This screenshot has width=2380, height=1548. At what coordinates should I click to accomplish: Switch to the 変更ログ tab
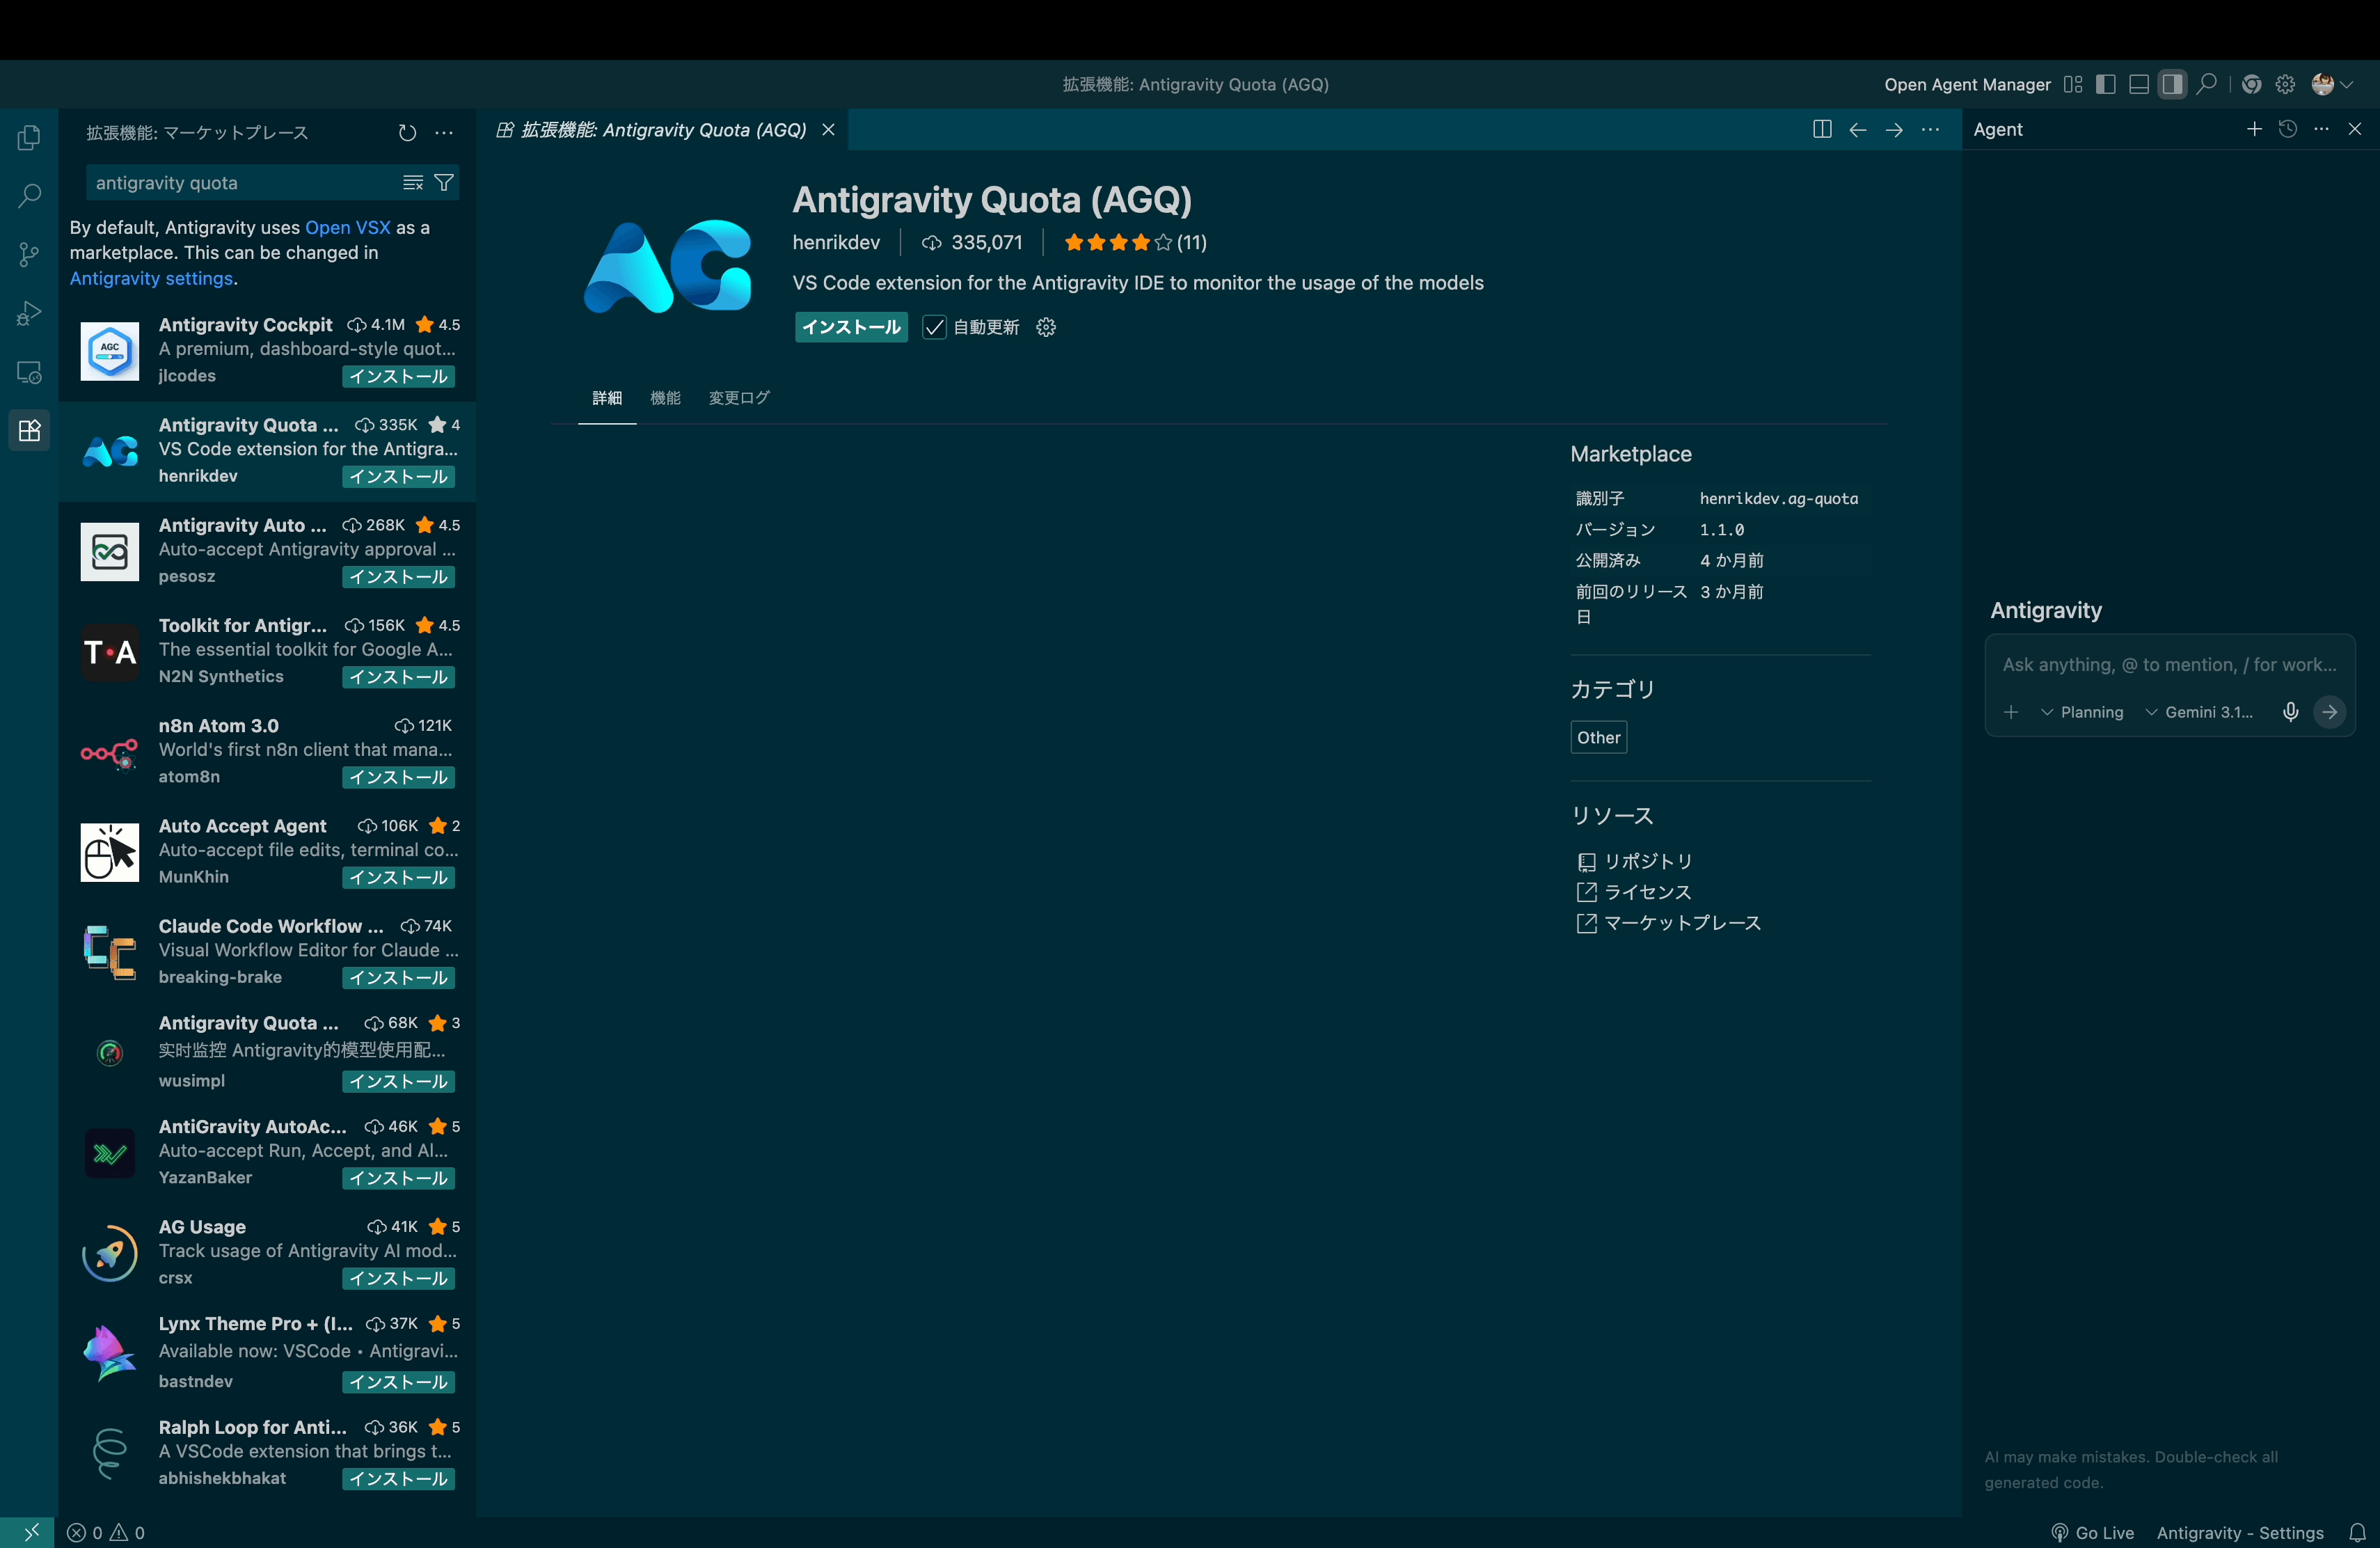click(x=739, y=398)
